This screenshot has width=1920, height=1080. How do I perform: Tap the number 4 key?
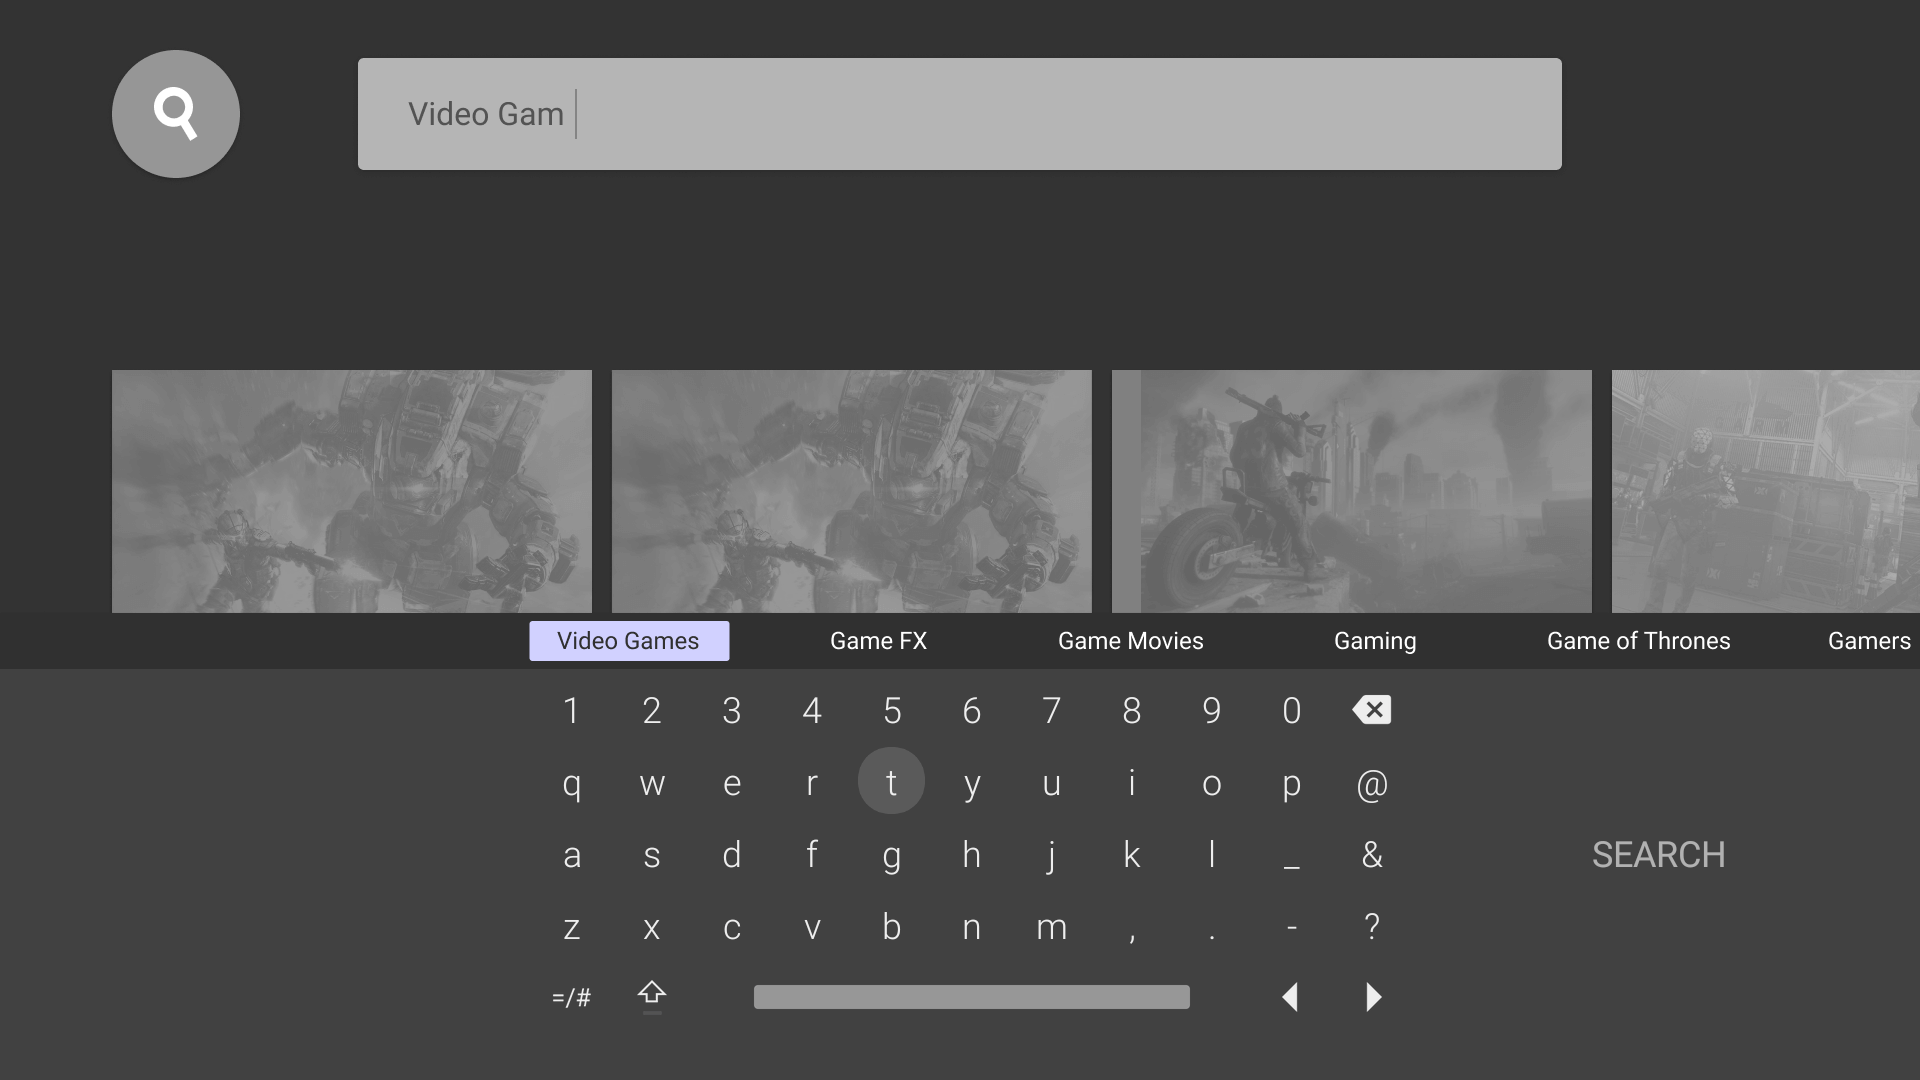click(812, 711)
